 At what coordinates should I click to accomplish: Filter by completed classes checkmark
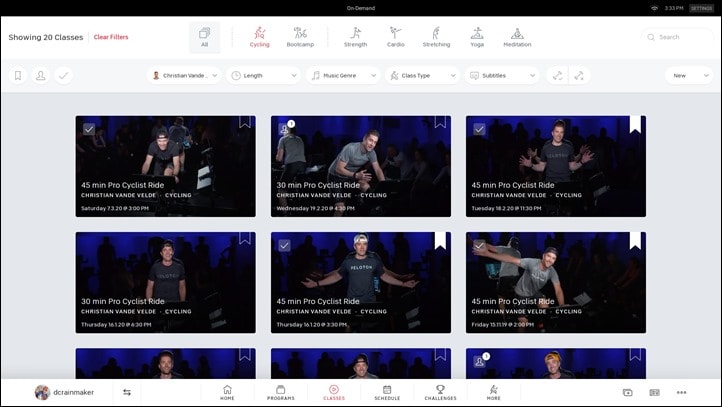pos(64,76)
